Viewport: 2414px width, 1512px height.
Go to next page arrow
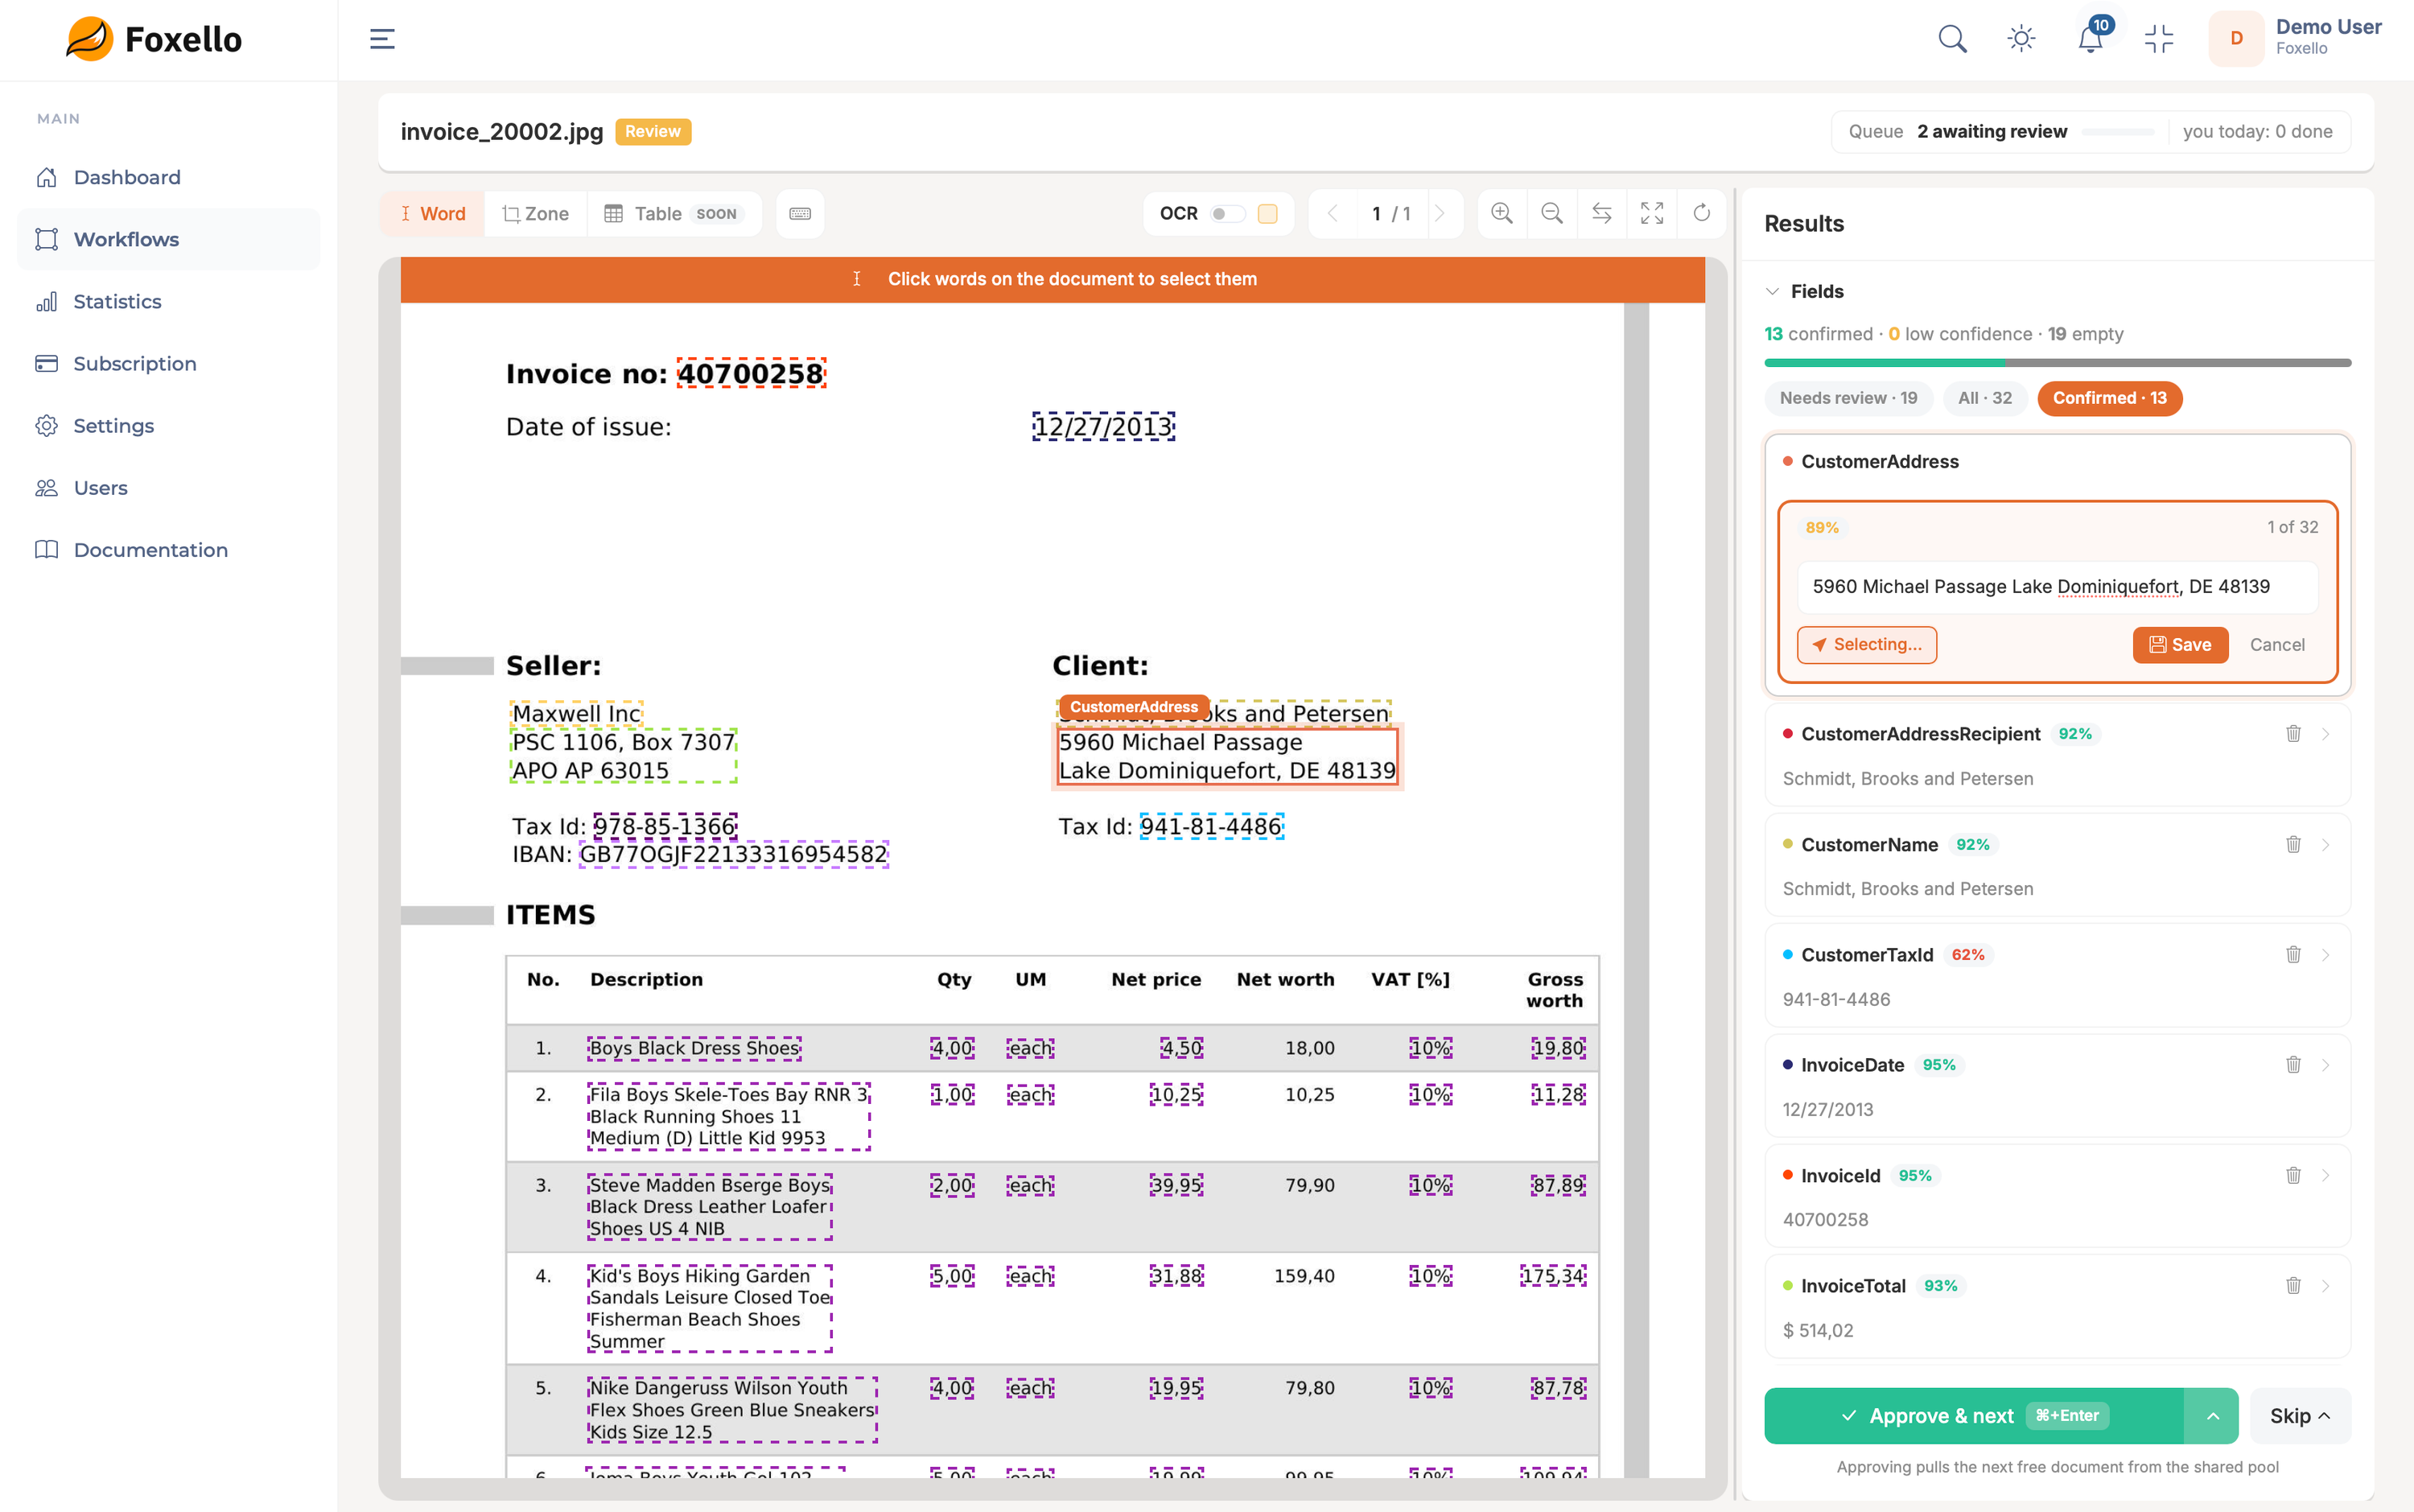coord(1440,213)
